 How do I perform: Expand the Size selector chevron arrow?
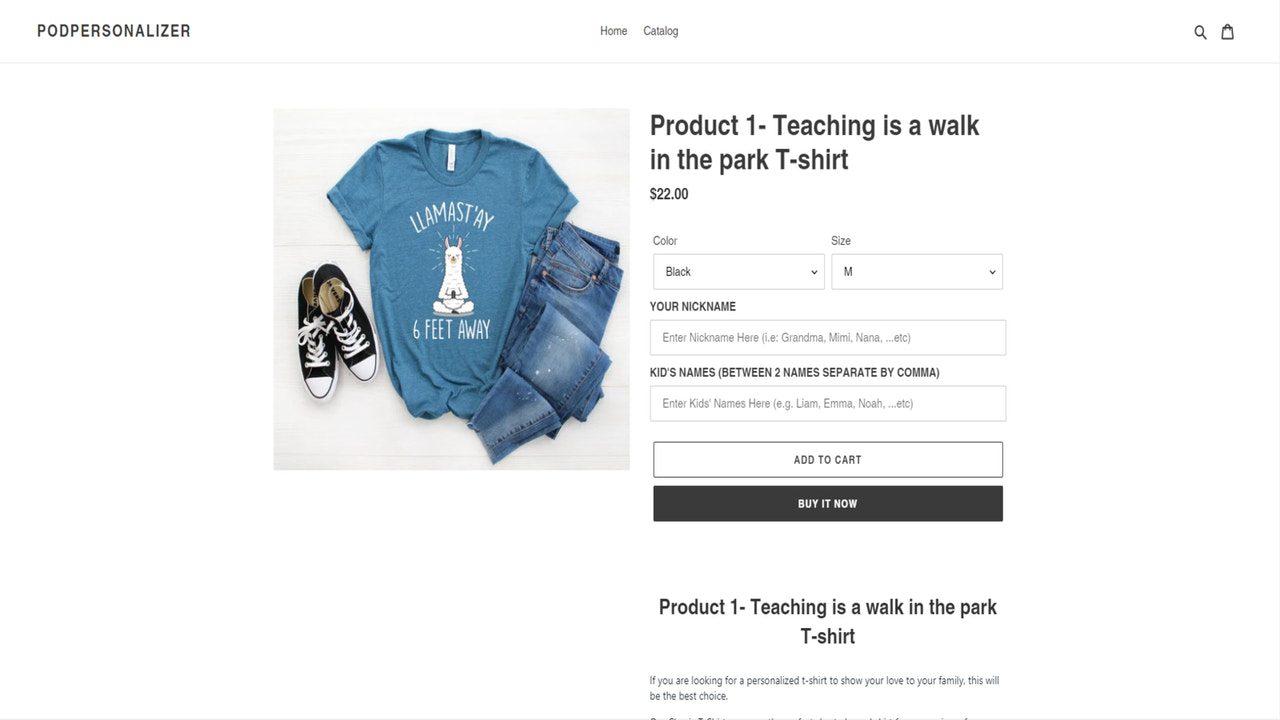(991, 271)
